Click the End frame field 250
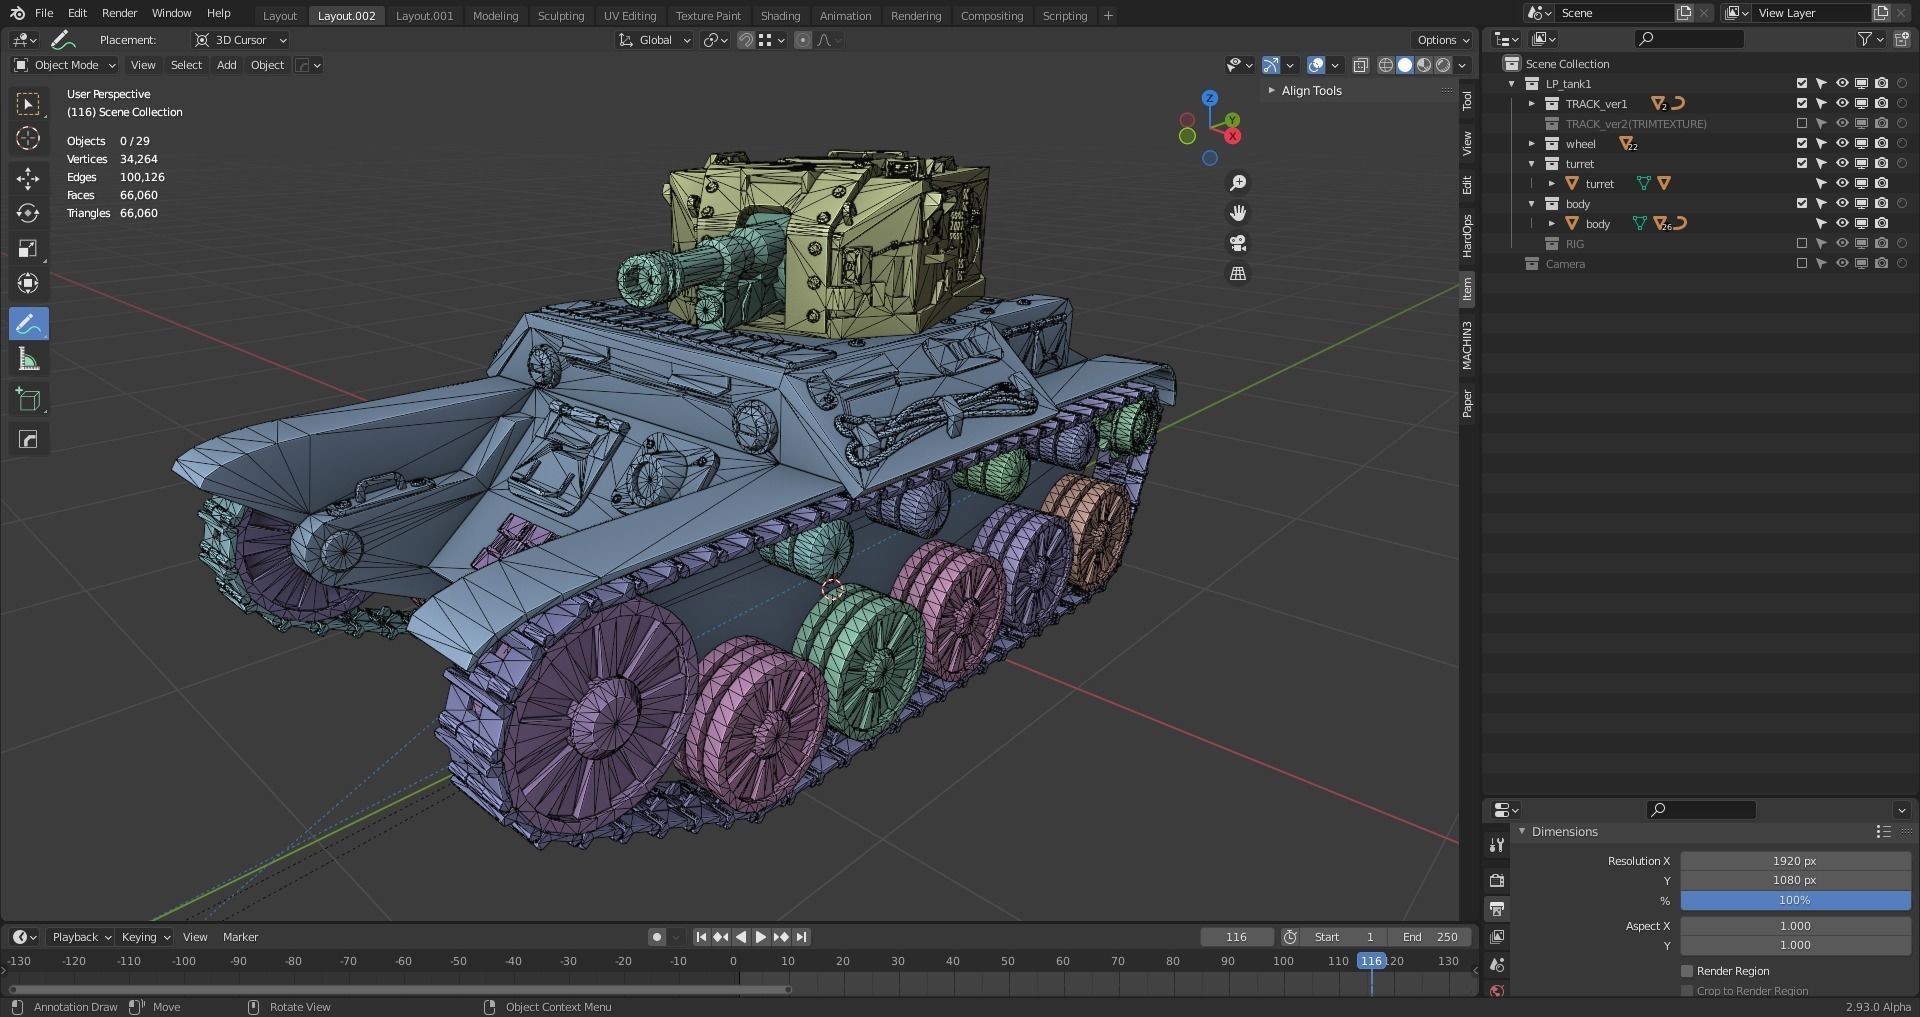Viewport: 1920px width, 1017px height. [1430, 937]
